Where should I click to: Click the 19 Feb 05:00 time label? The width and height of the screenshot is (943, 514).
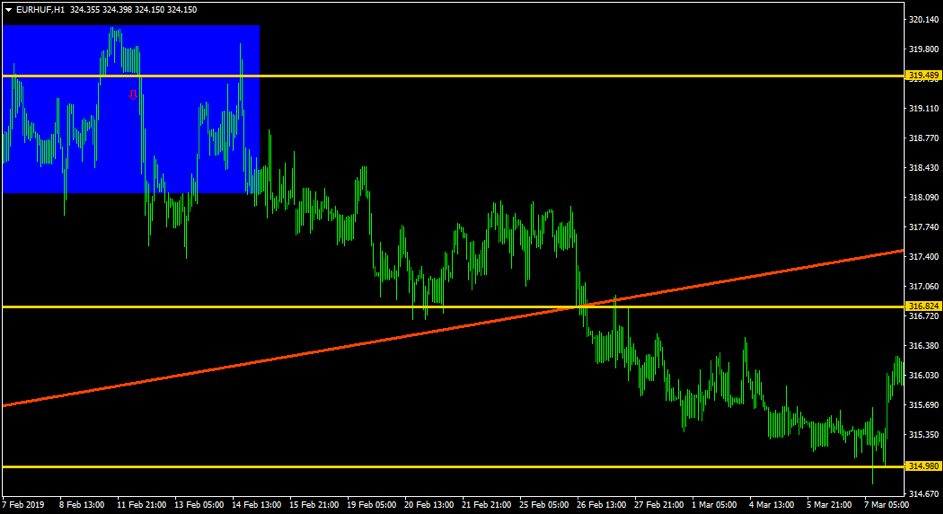[370, 505]
